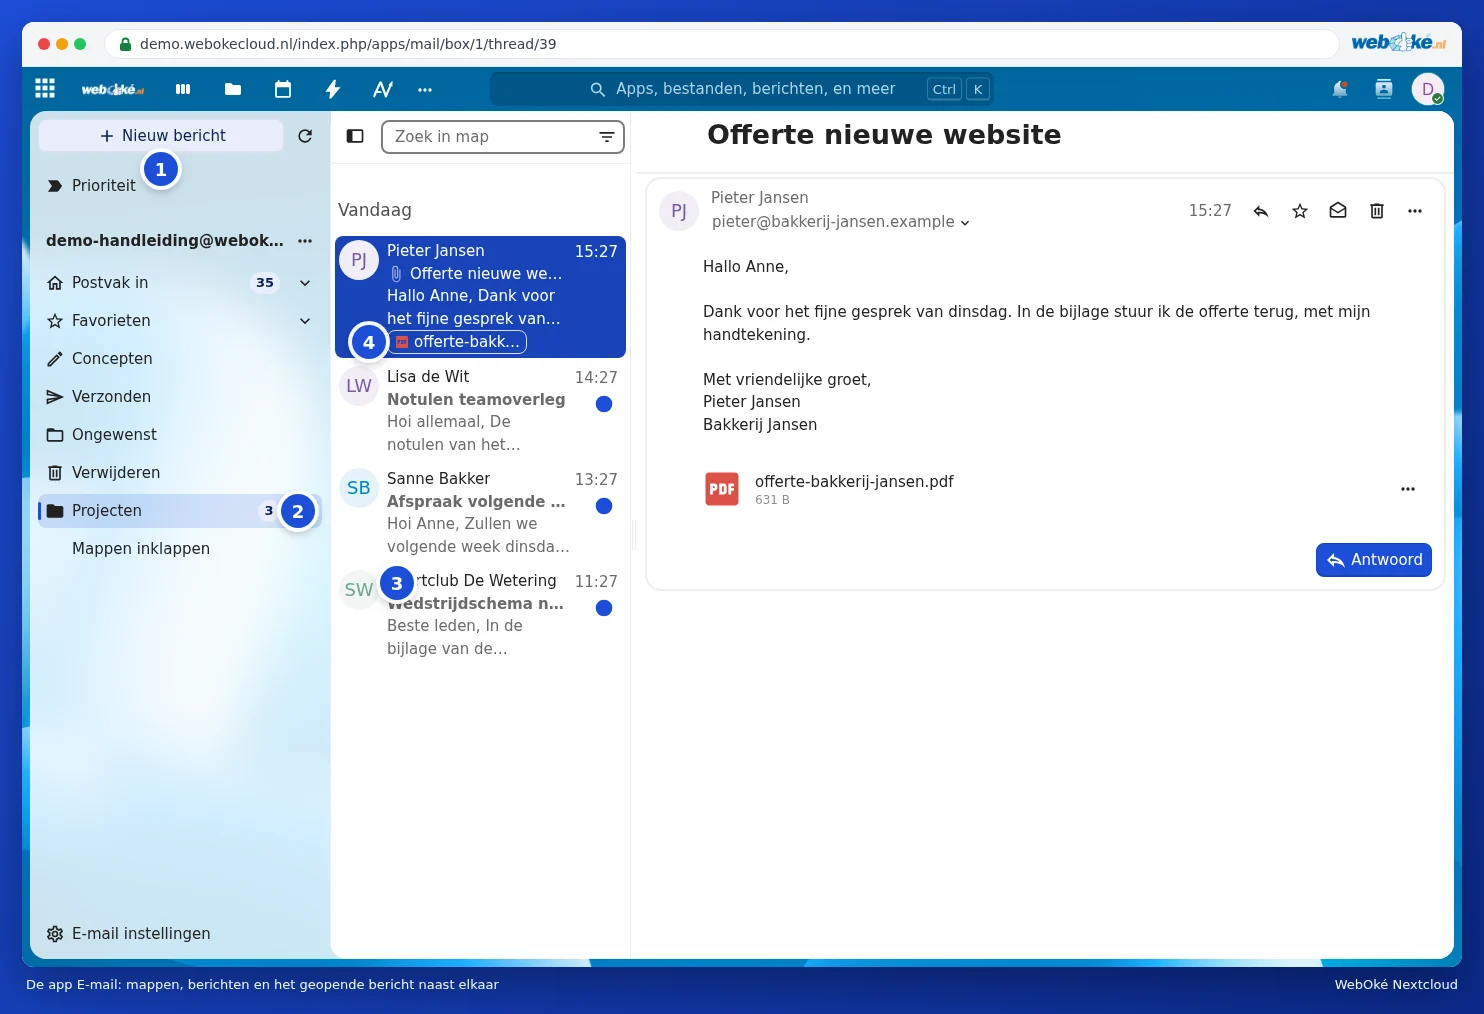This screenshot has height=1014, width=1484.
Task: Open the Concepten folder
Action: (x=180, y=359)
